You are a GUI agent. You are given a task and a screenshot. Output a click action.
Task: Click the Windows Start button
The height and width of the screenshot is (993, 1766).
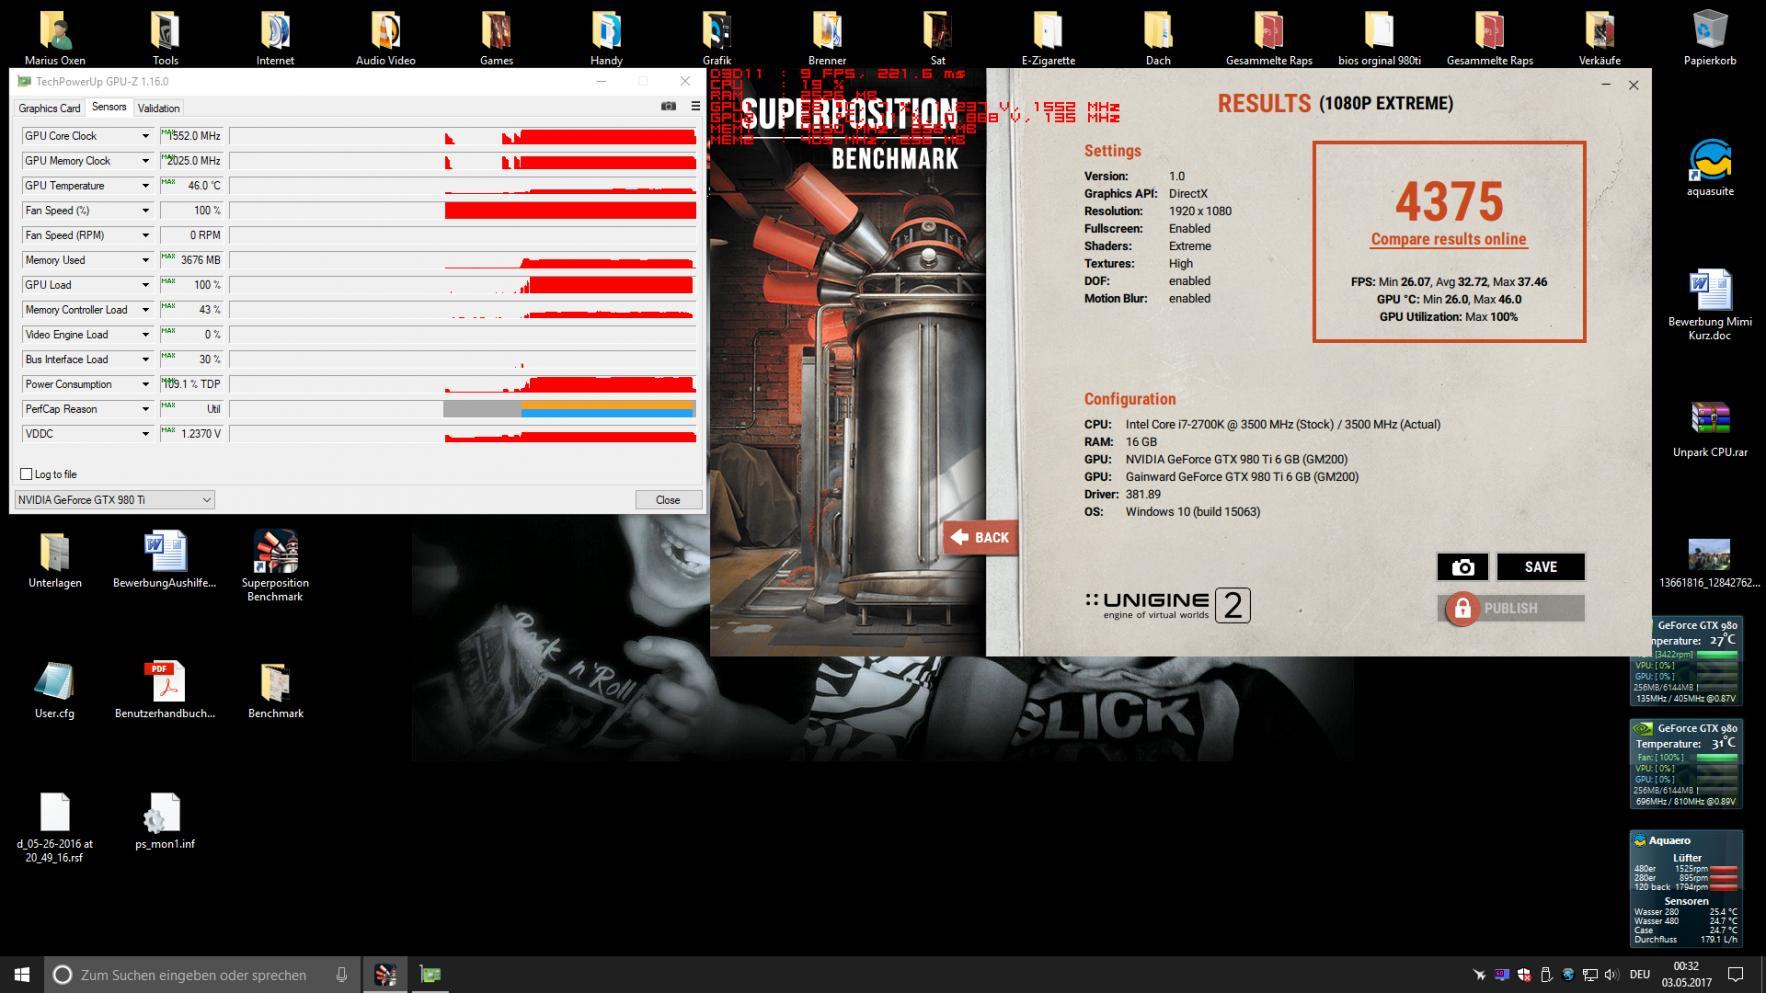[x=22, y=974]
